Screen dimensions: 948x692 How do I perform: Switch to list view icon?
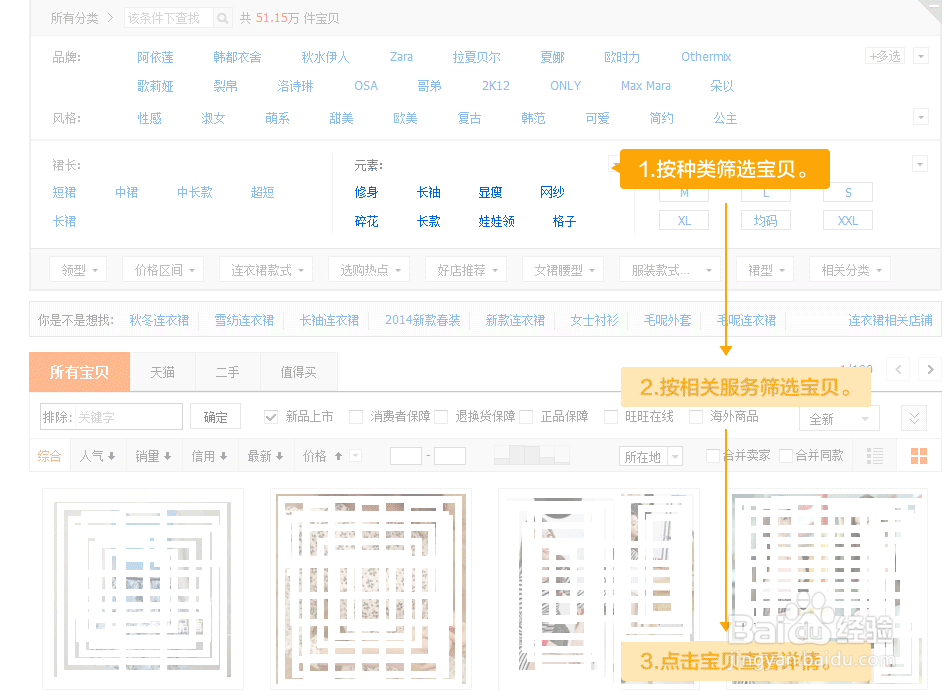875,456
